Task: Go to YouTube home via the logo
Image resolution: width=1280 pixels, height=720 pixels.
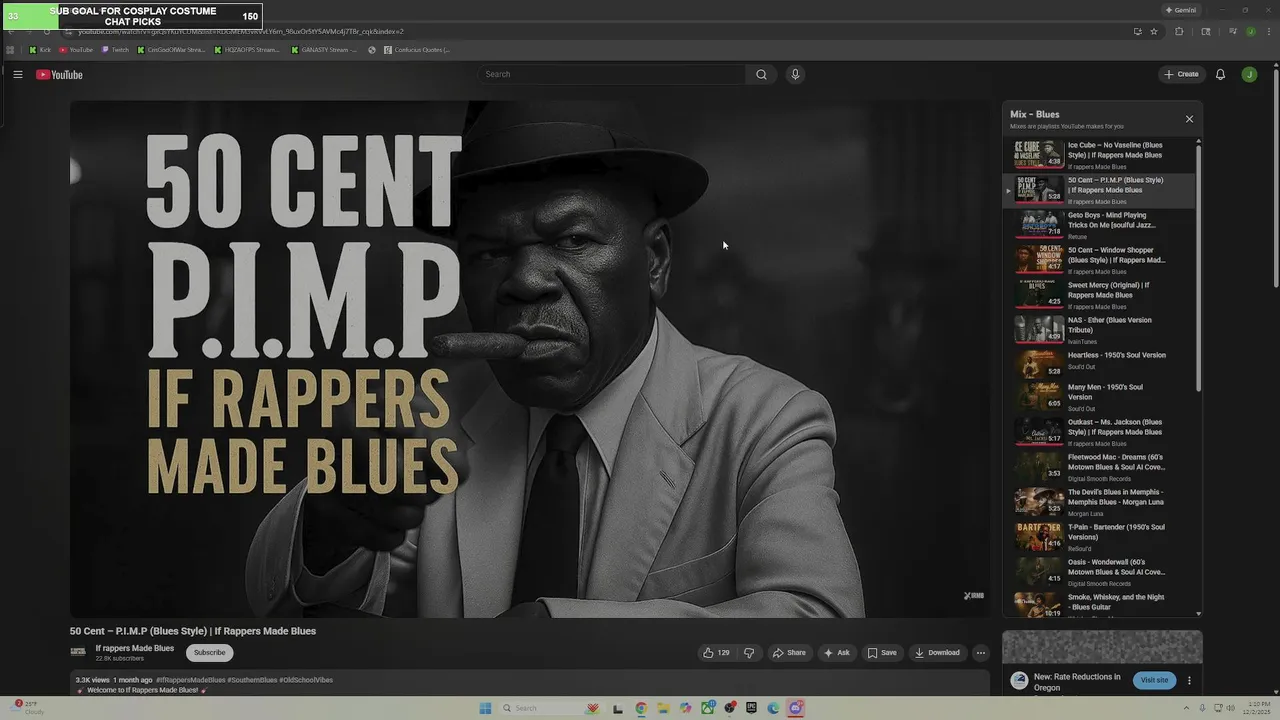Action: 59,74
